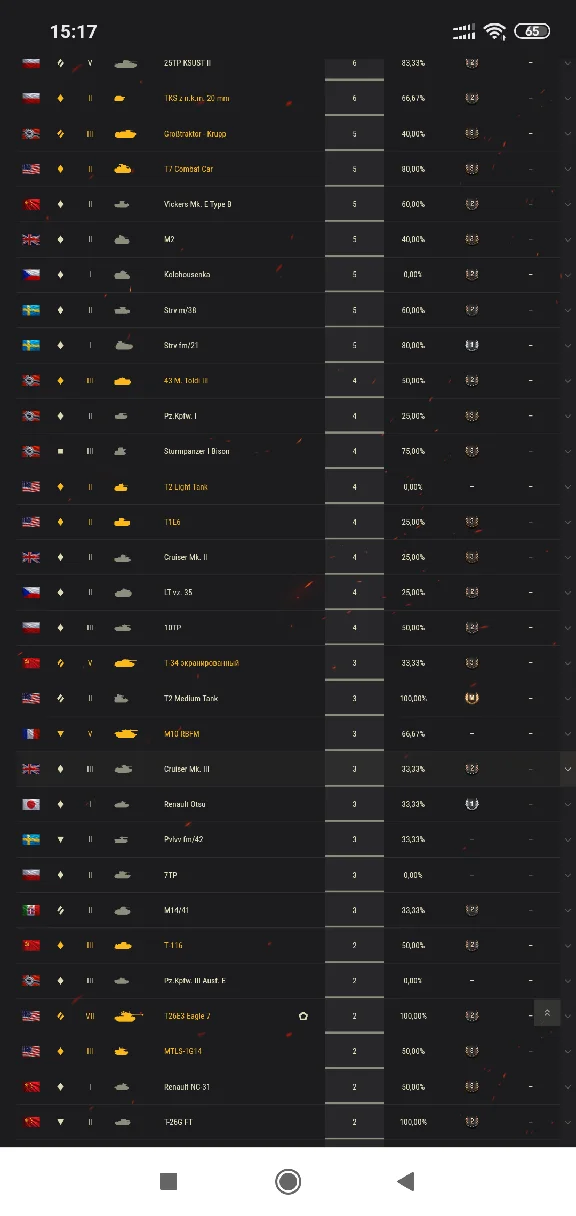Expand the Strv fm/21 row chevron
576x1216 pixels.
click(x=568, y=345)
